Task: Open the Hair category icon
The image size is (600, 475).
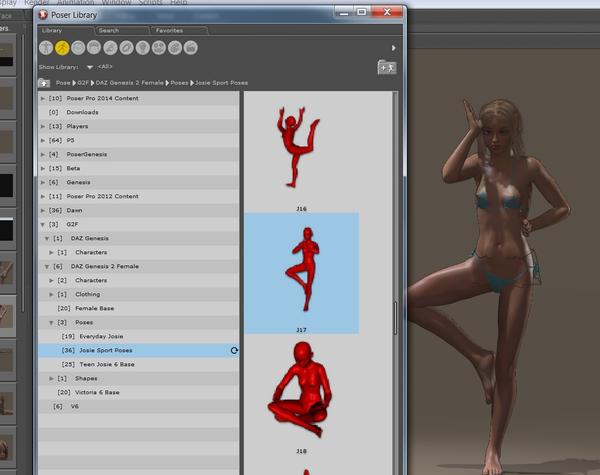Action: tap(94, 48)
